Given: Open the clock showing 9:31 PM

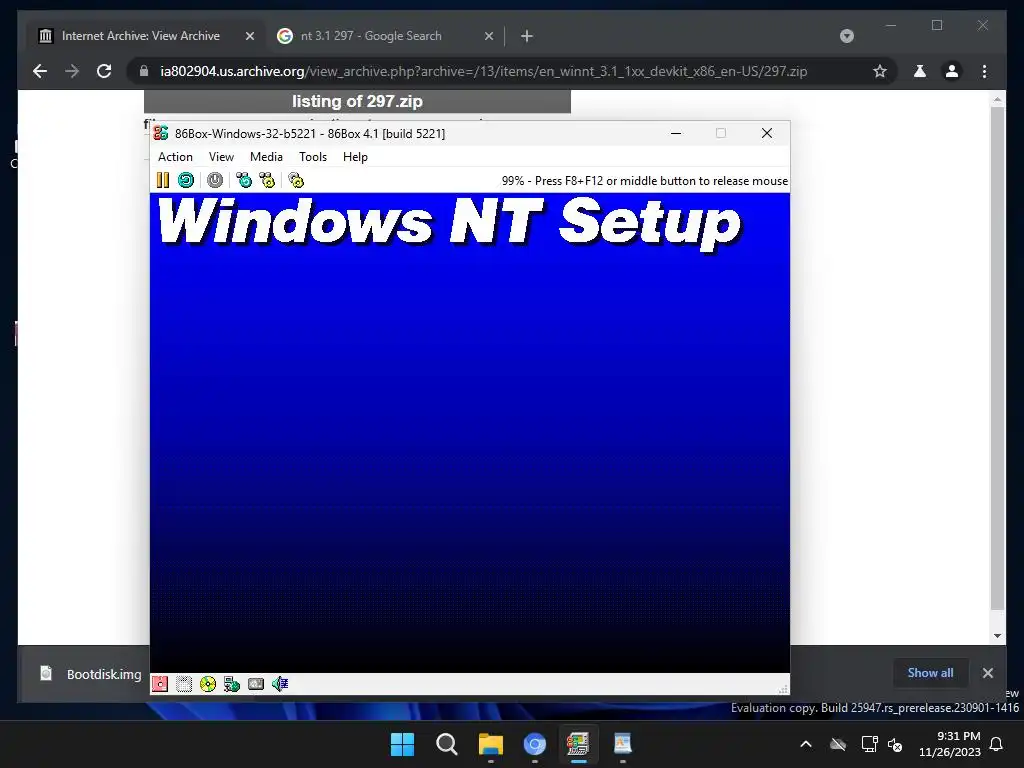Looking at the screenshot, I should pyautogui.click(x=950, y=744).
